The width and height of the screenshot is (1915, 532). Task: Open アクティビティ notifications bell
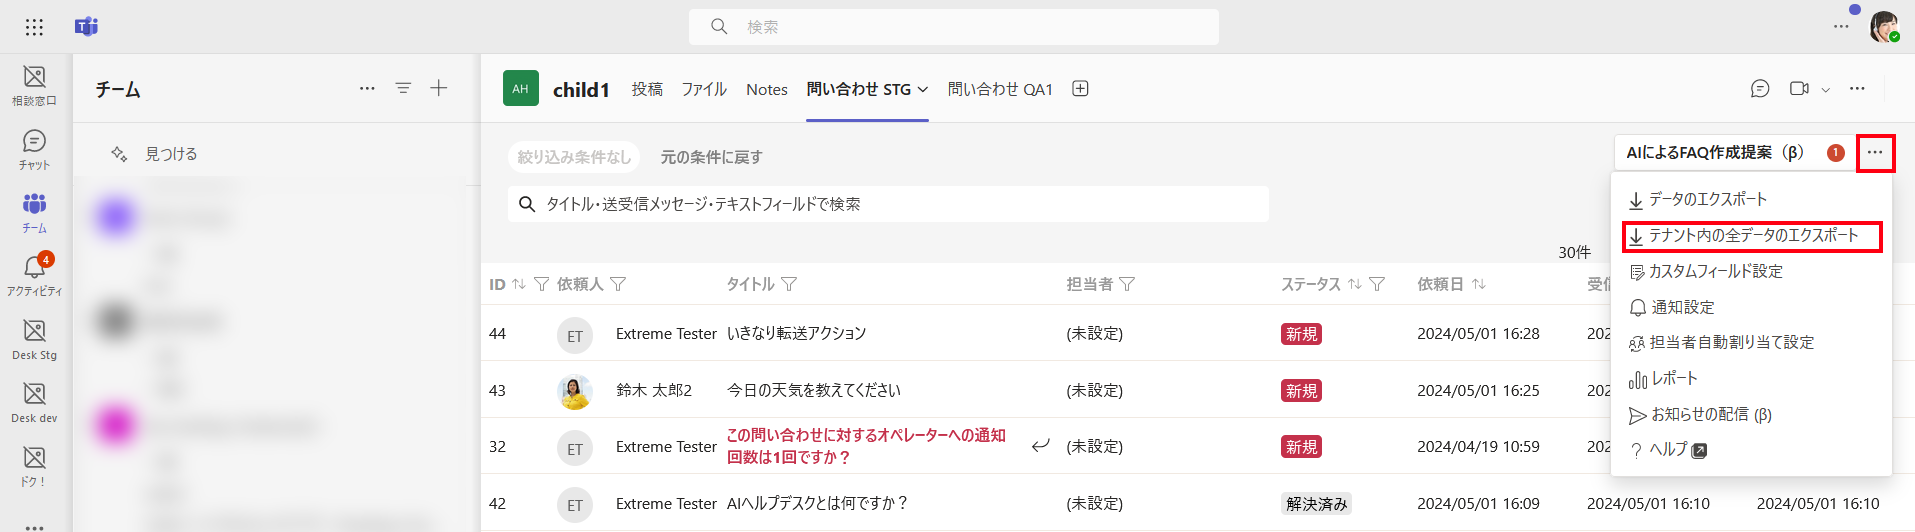(x=34, y=275)
